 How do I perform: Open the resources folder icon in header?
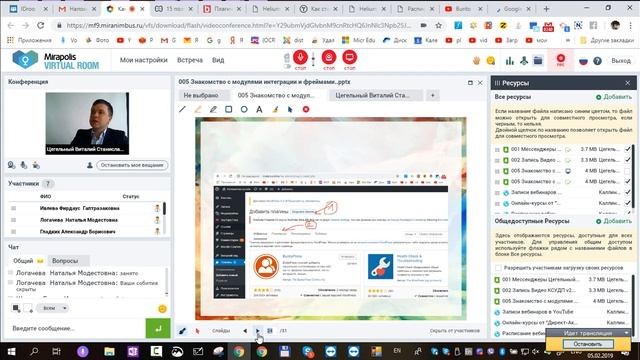click(538, 61)
